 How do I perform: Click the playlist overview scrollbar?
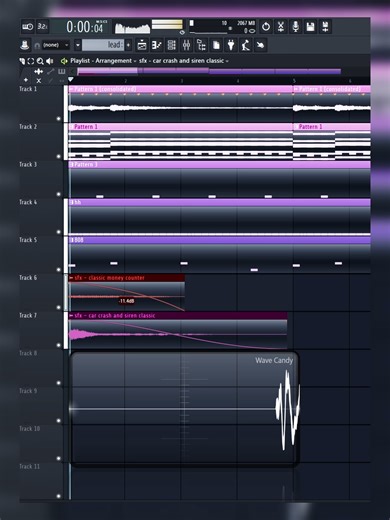209,71
